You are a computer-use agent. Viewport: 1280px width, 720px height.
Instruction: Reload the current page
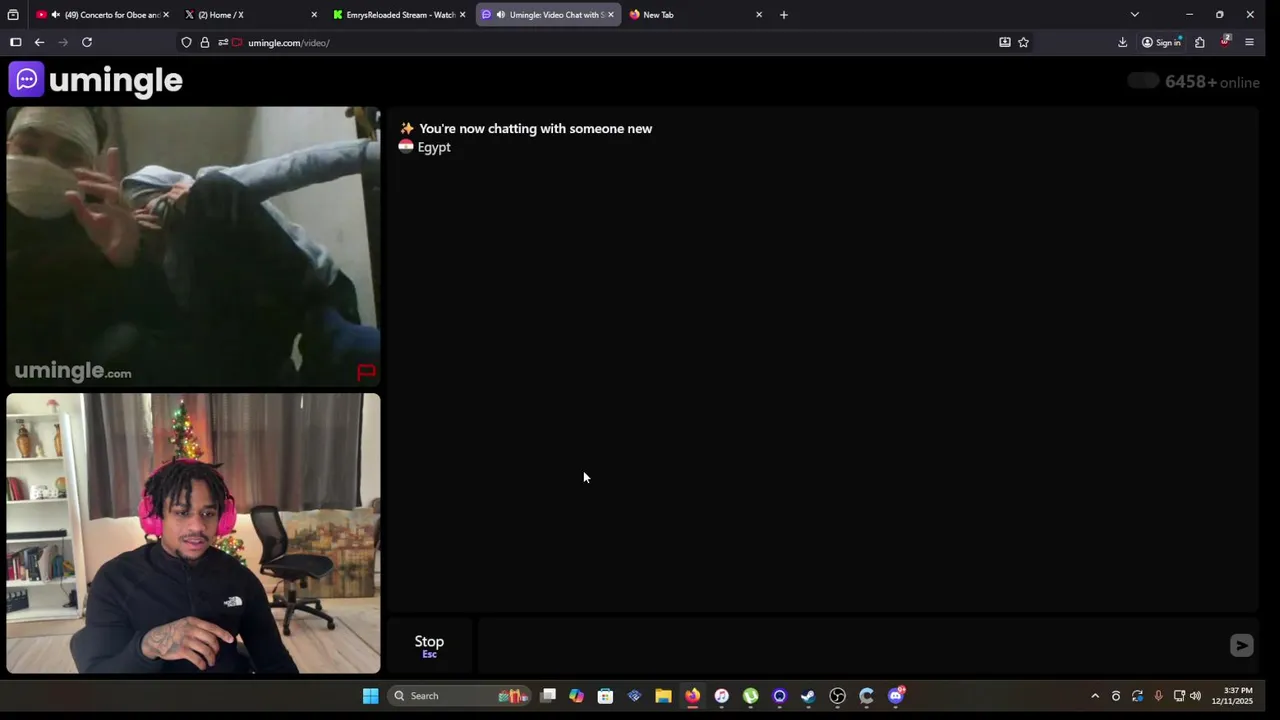point(87,42)
